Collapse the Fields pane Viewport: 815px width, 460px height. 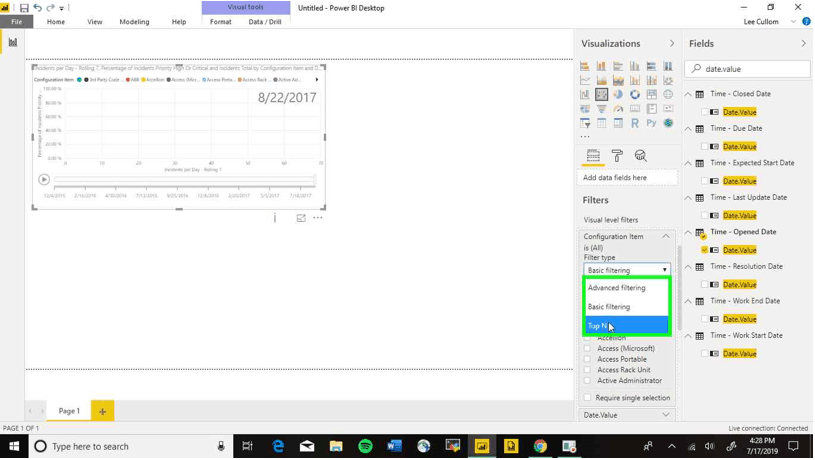pos(804,44)
